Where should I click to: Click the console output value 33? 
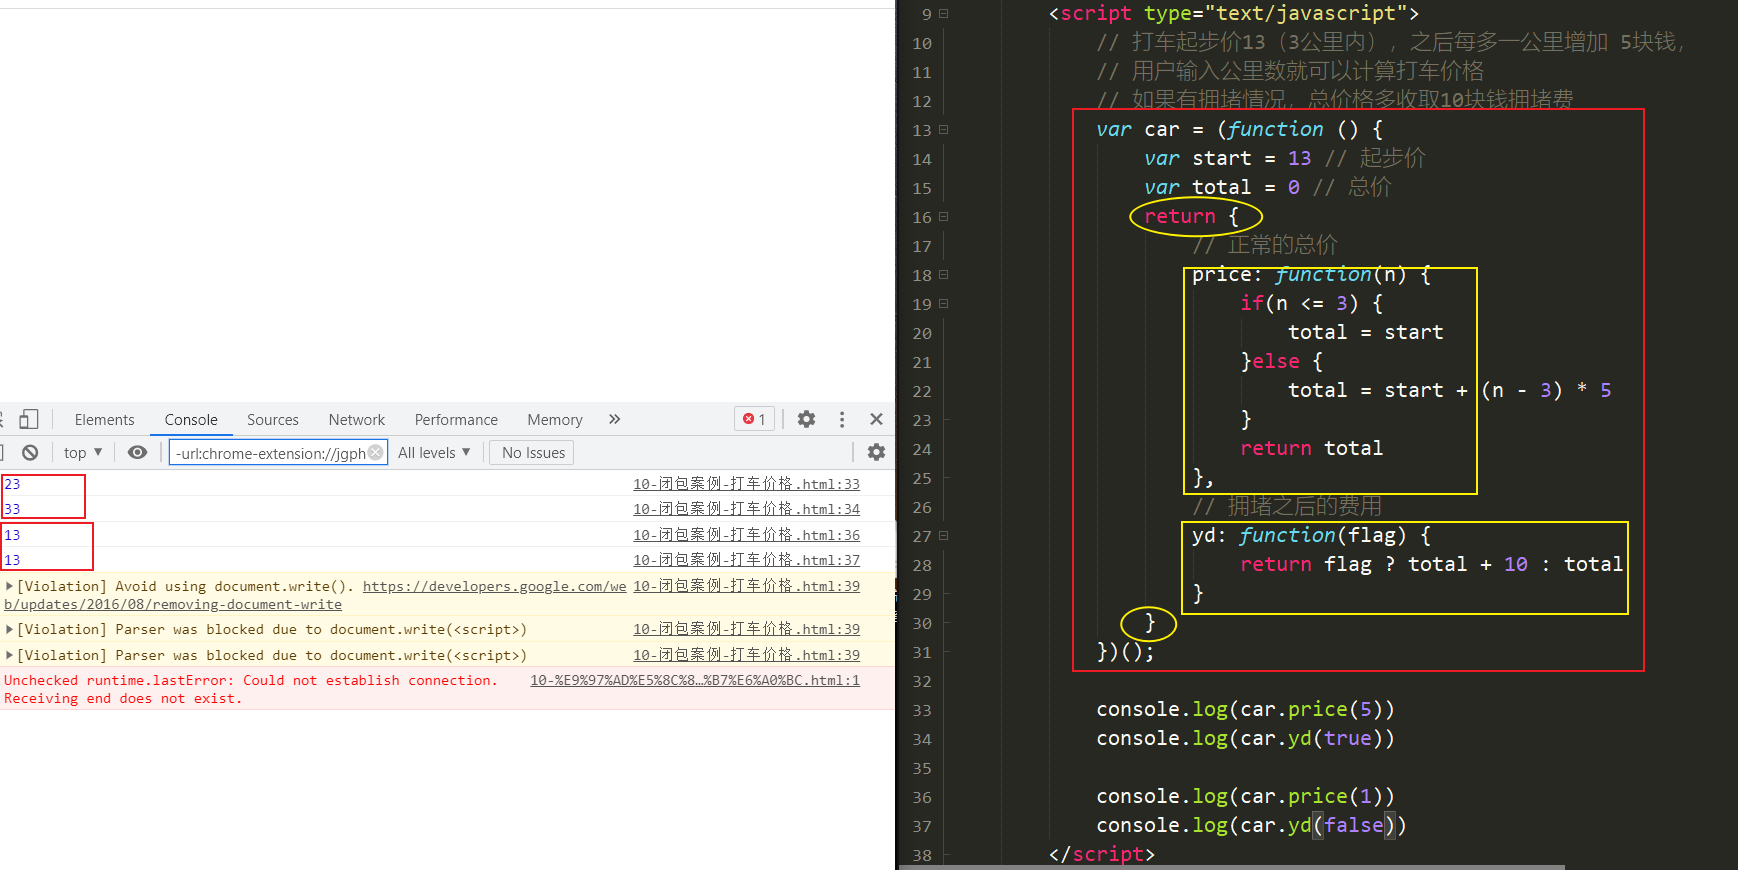tap(12, 509)
